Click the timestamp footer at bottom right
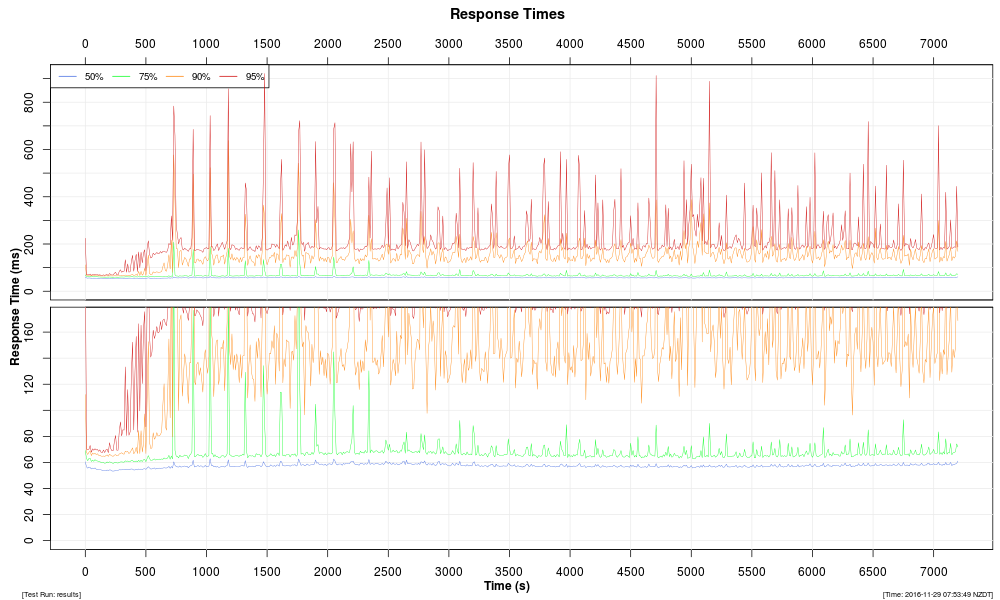The height and width of the screenshot is (600, 1000). (x=937, y=595)
